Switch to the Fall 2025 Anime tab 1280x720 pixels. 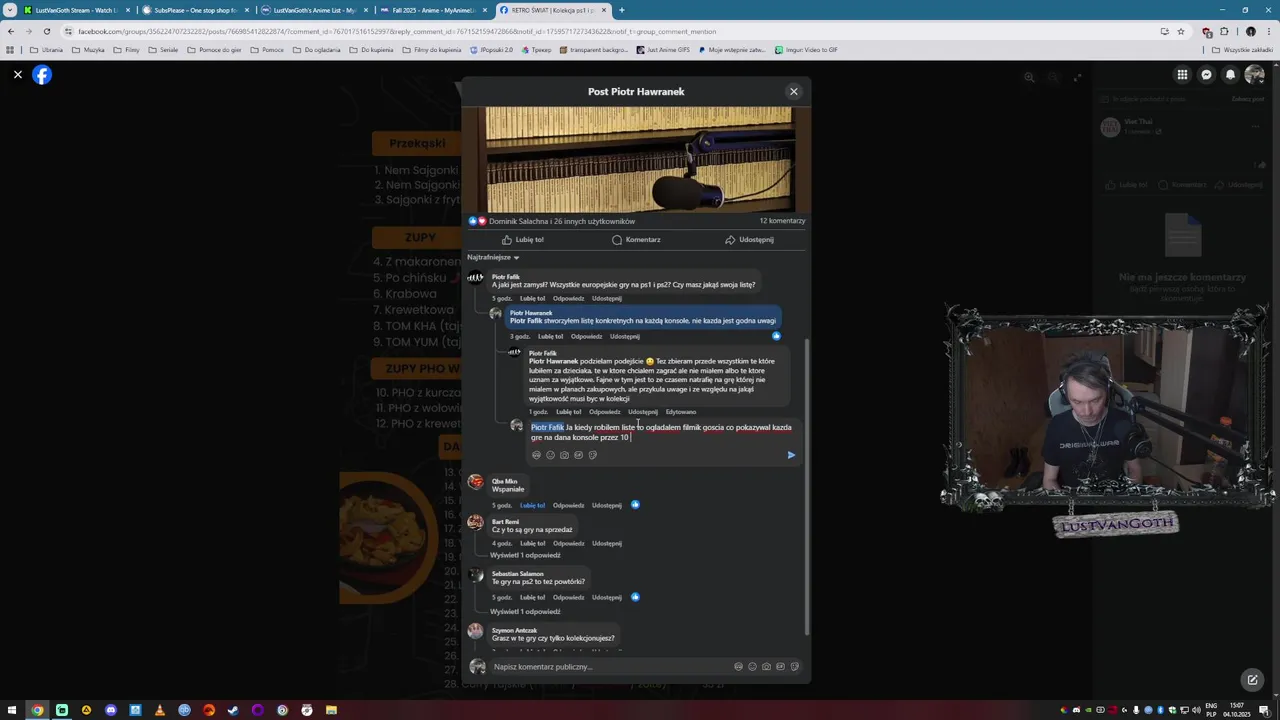pos(433,10)
